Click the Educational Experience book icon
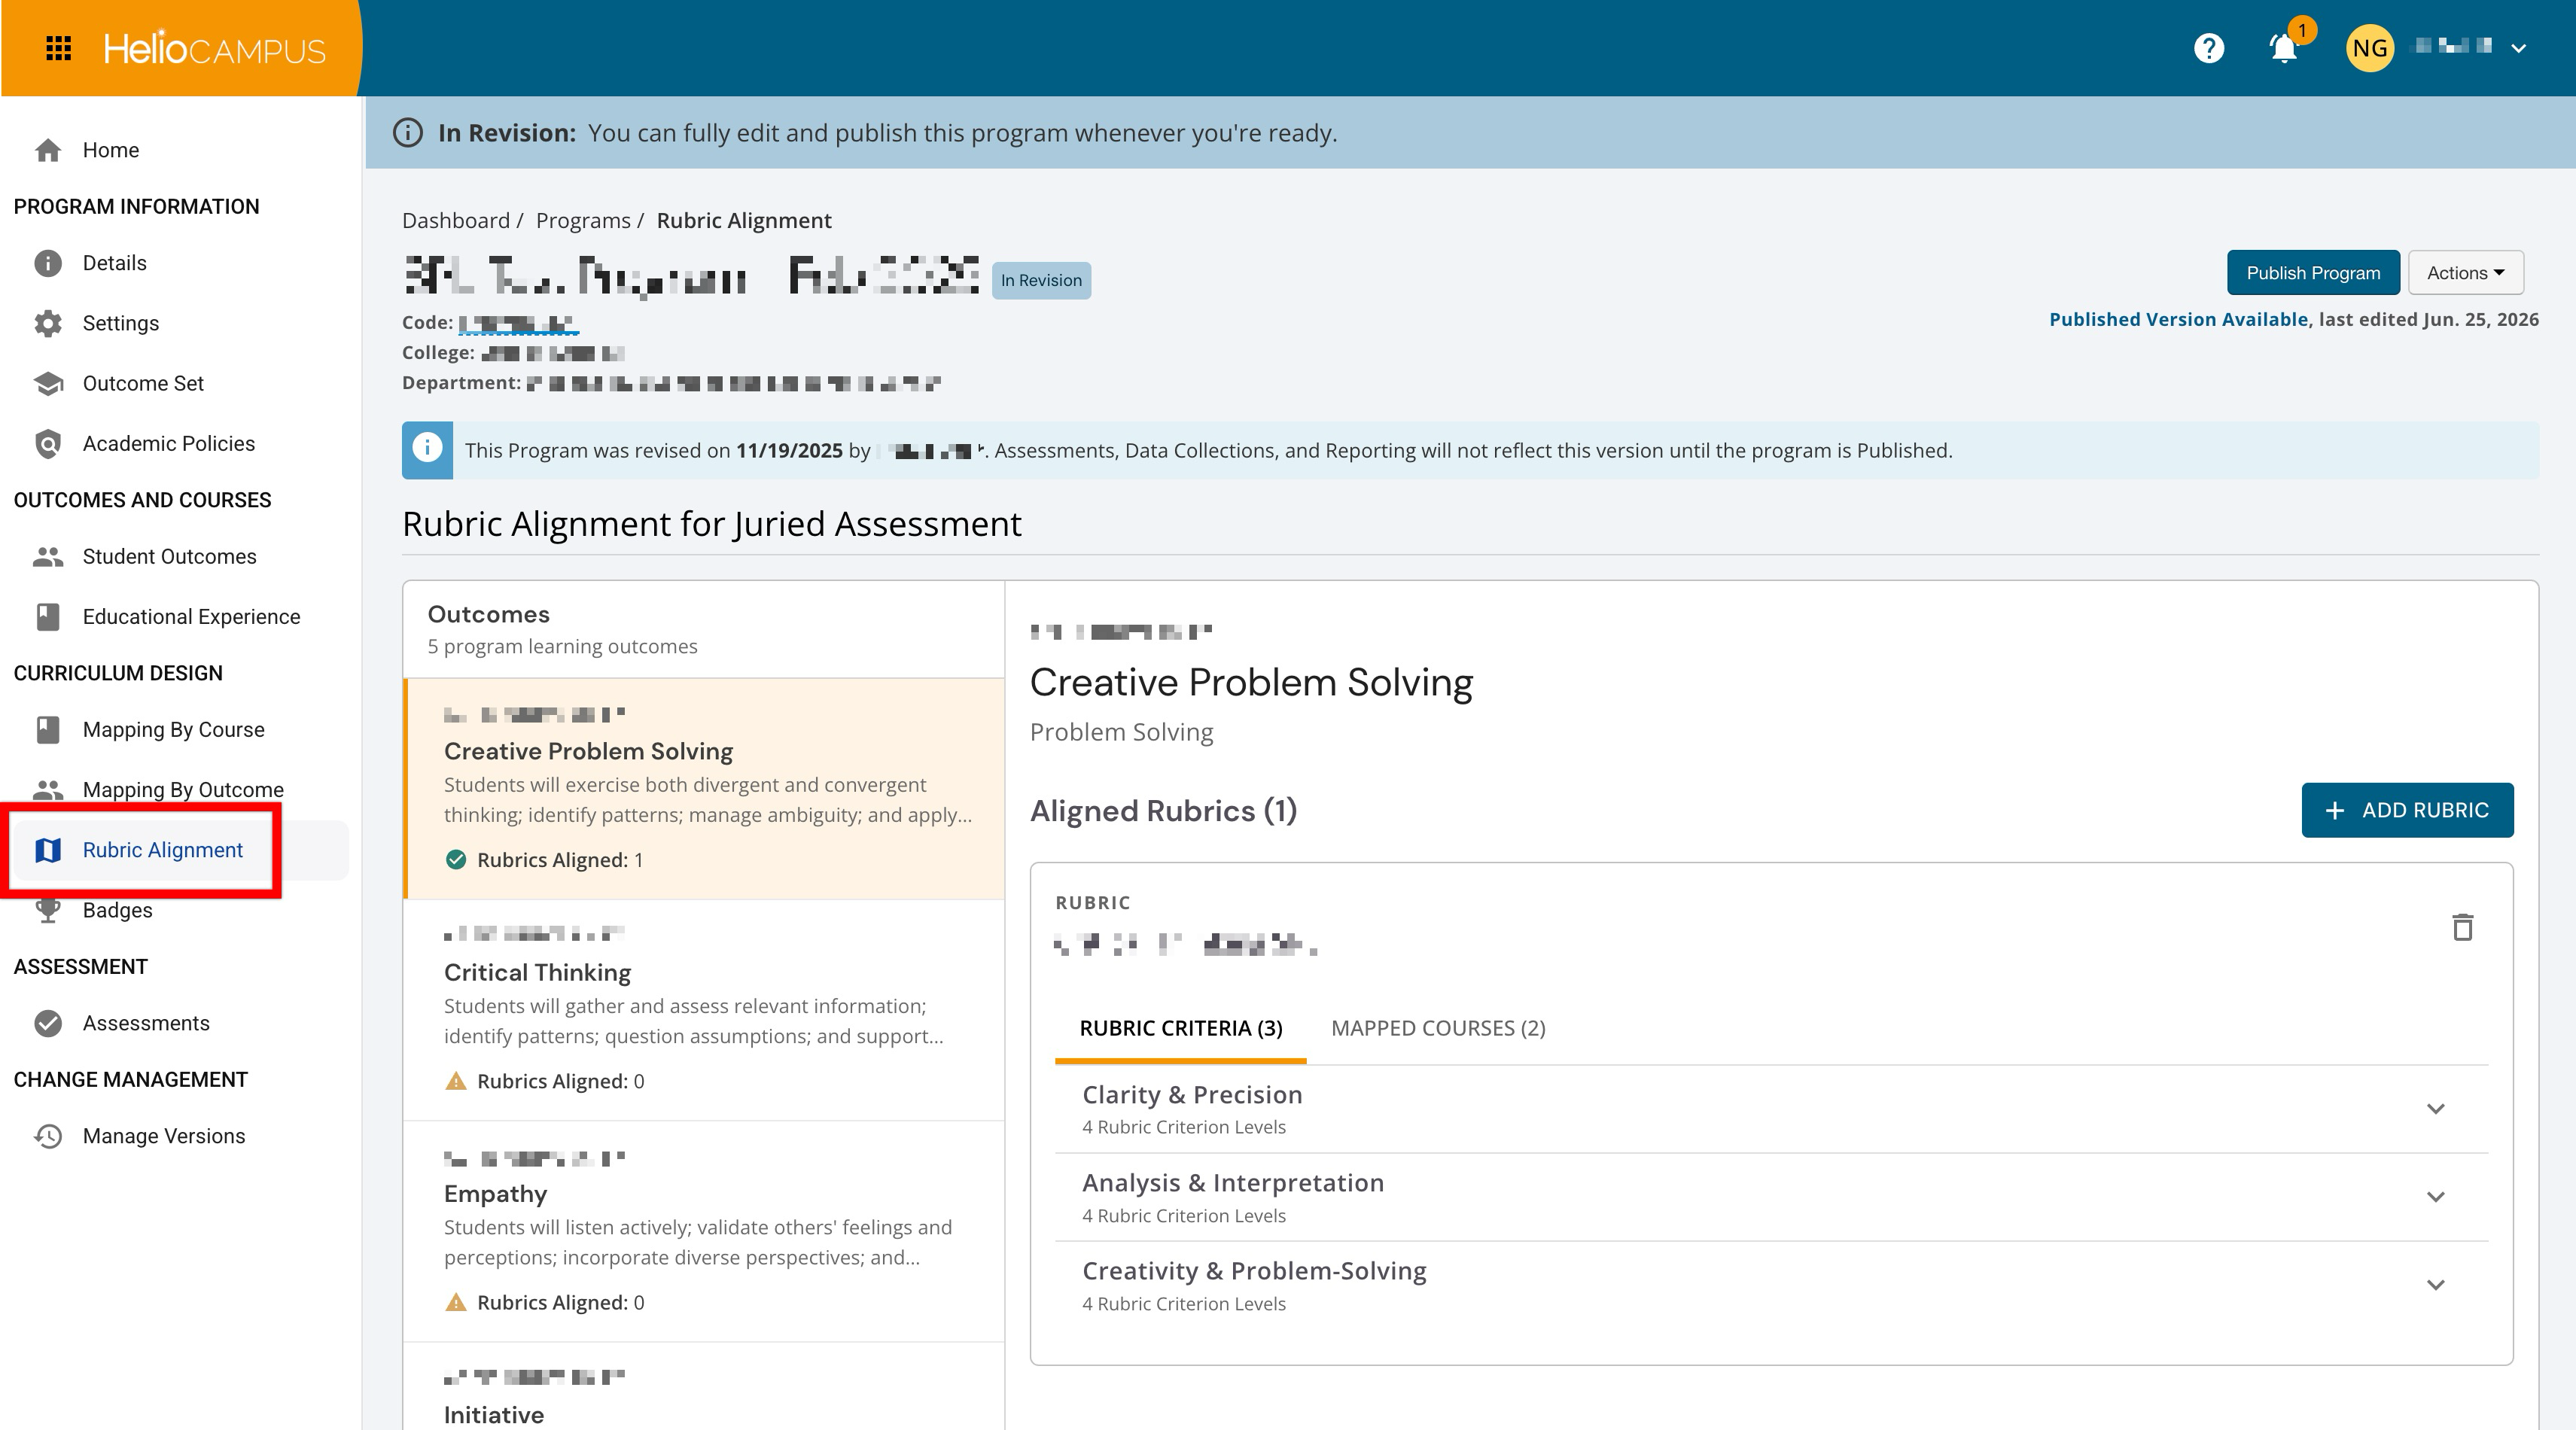The height and width of the screenshot is (1430, 2576). point(48,617)
